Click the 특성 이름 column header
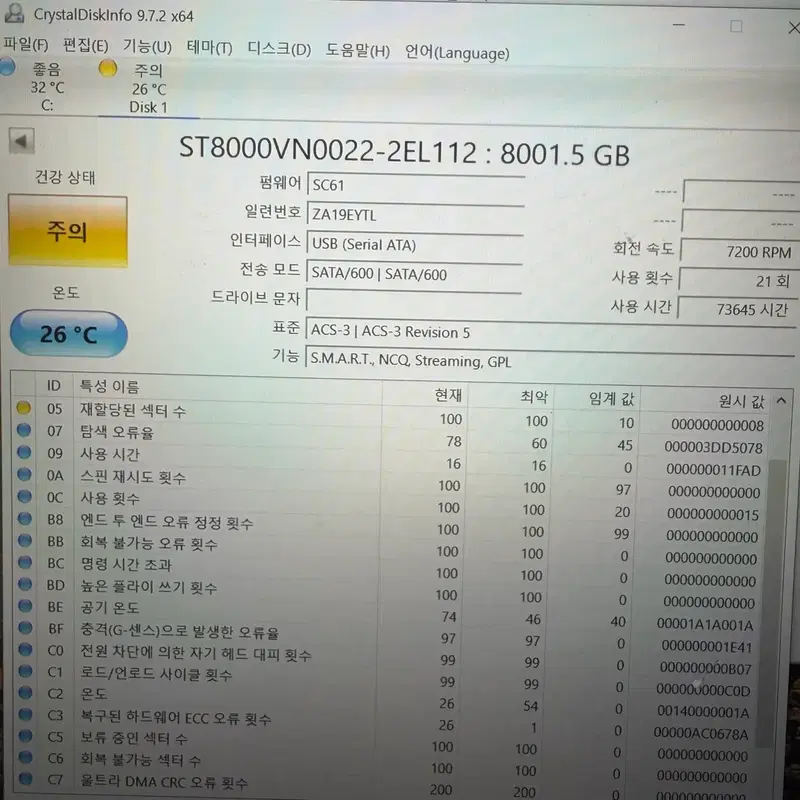The height and width of the screenshot is (800, 800). pyautogui.click(x=228, y=389)
